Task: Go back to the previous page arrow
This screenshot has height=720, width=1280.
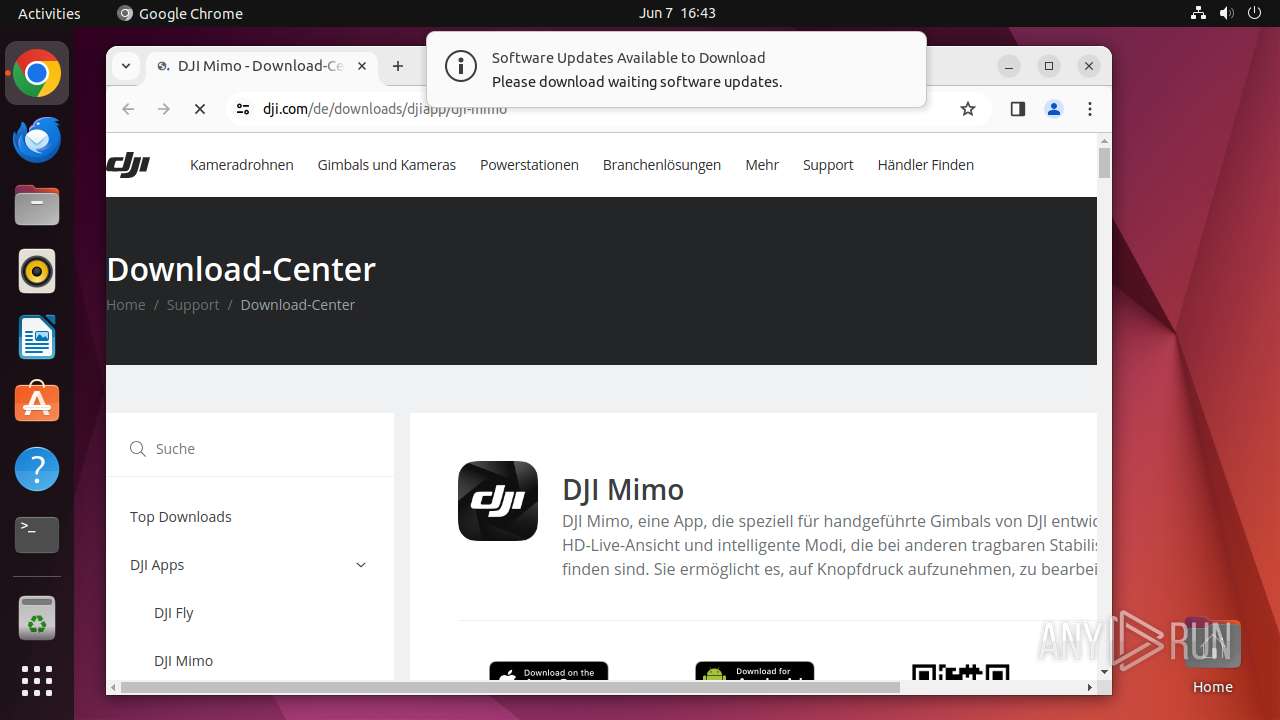Action: click(x=128, y=109)
